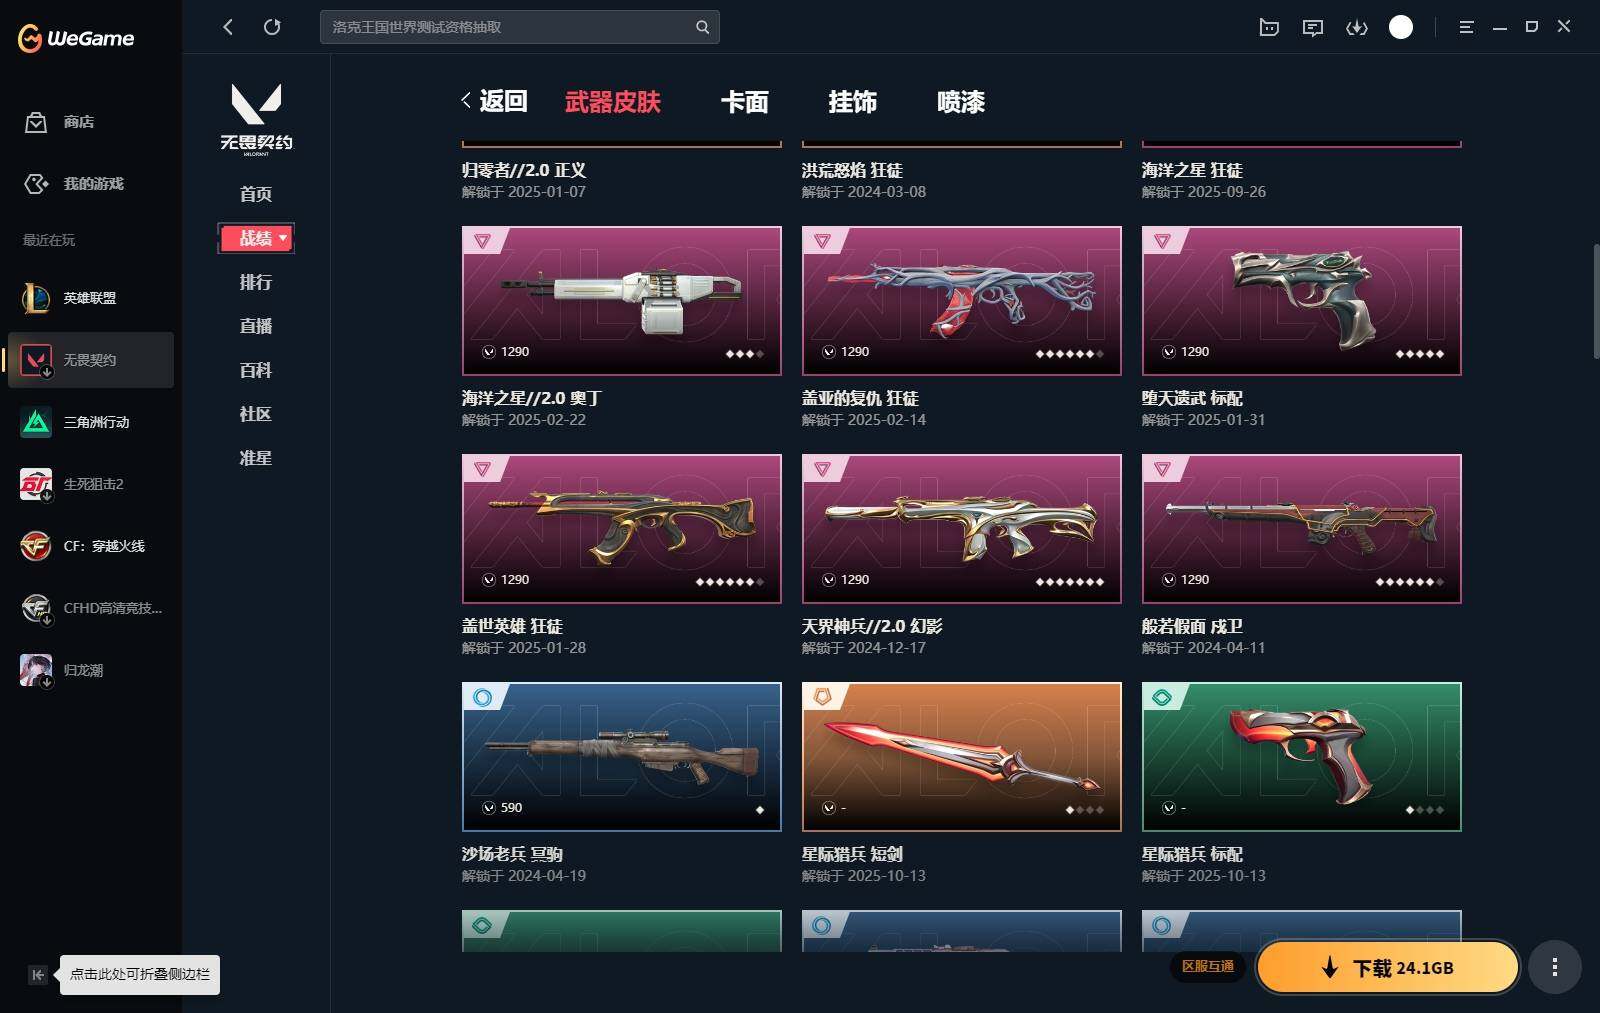This screenshot has height=1013, width=1600.
Task: Open the 星际猎兵 短剑 skin thumbnail
Action: pyautogui.click(x=961, y=756)
